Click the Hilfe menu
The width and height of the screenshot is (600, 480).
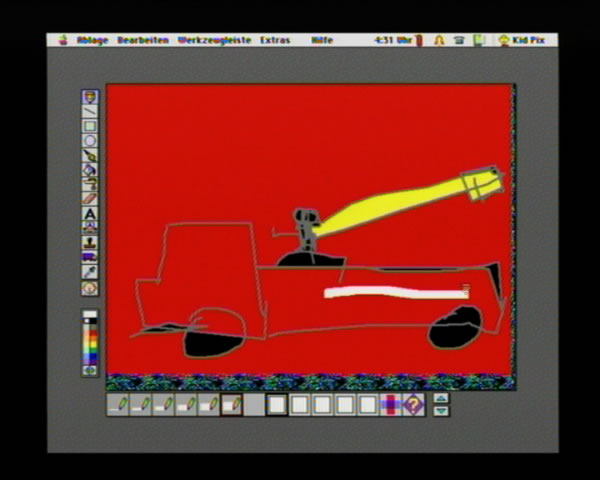(x=322, y=41)
